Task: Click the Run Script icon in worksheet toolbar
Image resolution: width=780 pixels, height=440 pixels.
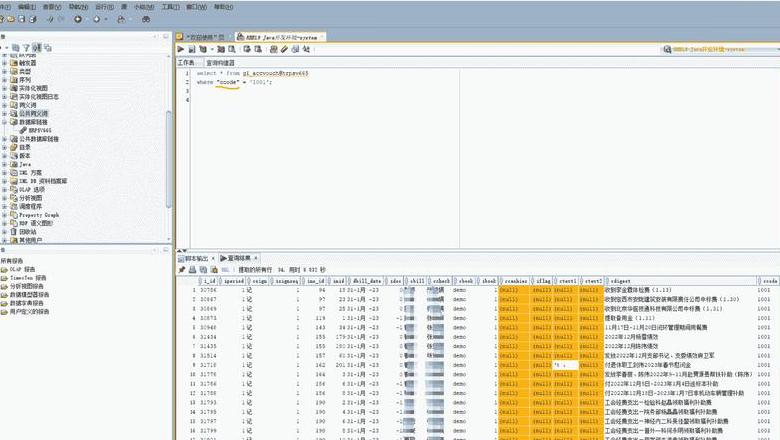Action: click(192, 49)
